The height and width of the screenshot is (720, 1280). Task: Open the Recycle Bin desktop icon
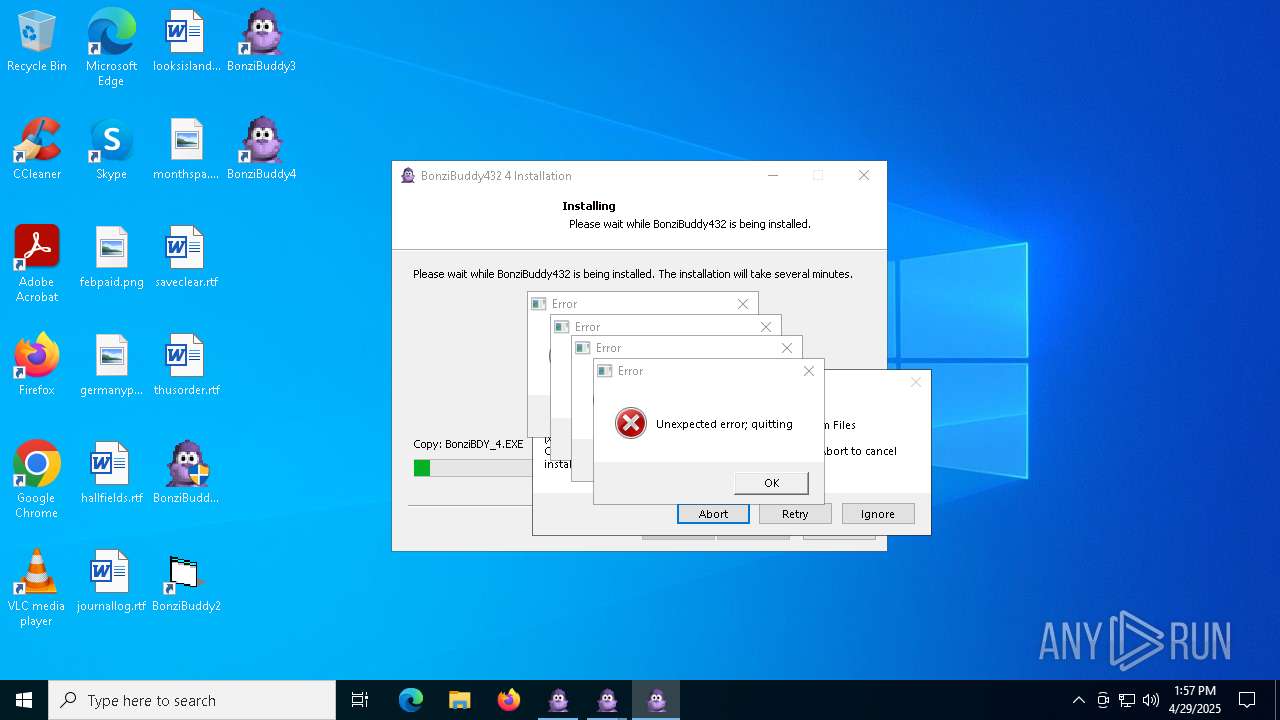coord(37,41)
